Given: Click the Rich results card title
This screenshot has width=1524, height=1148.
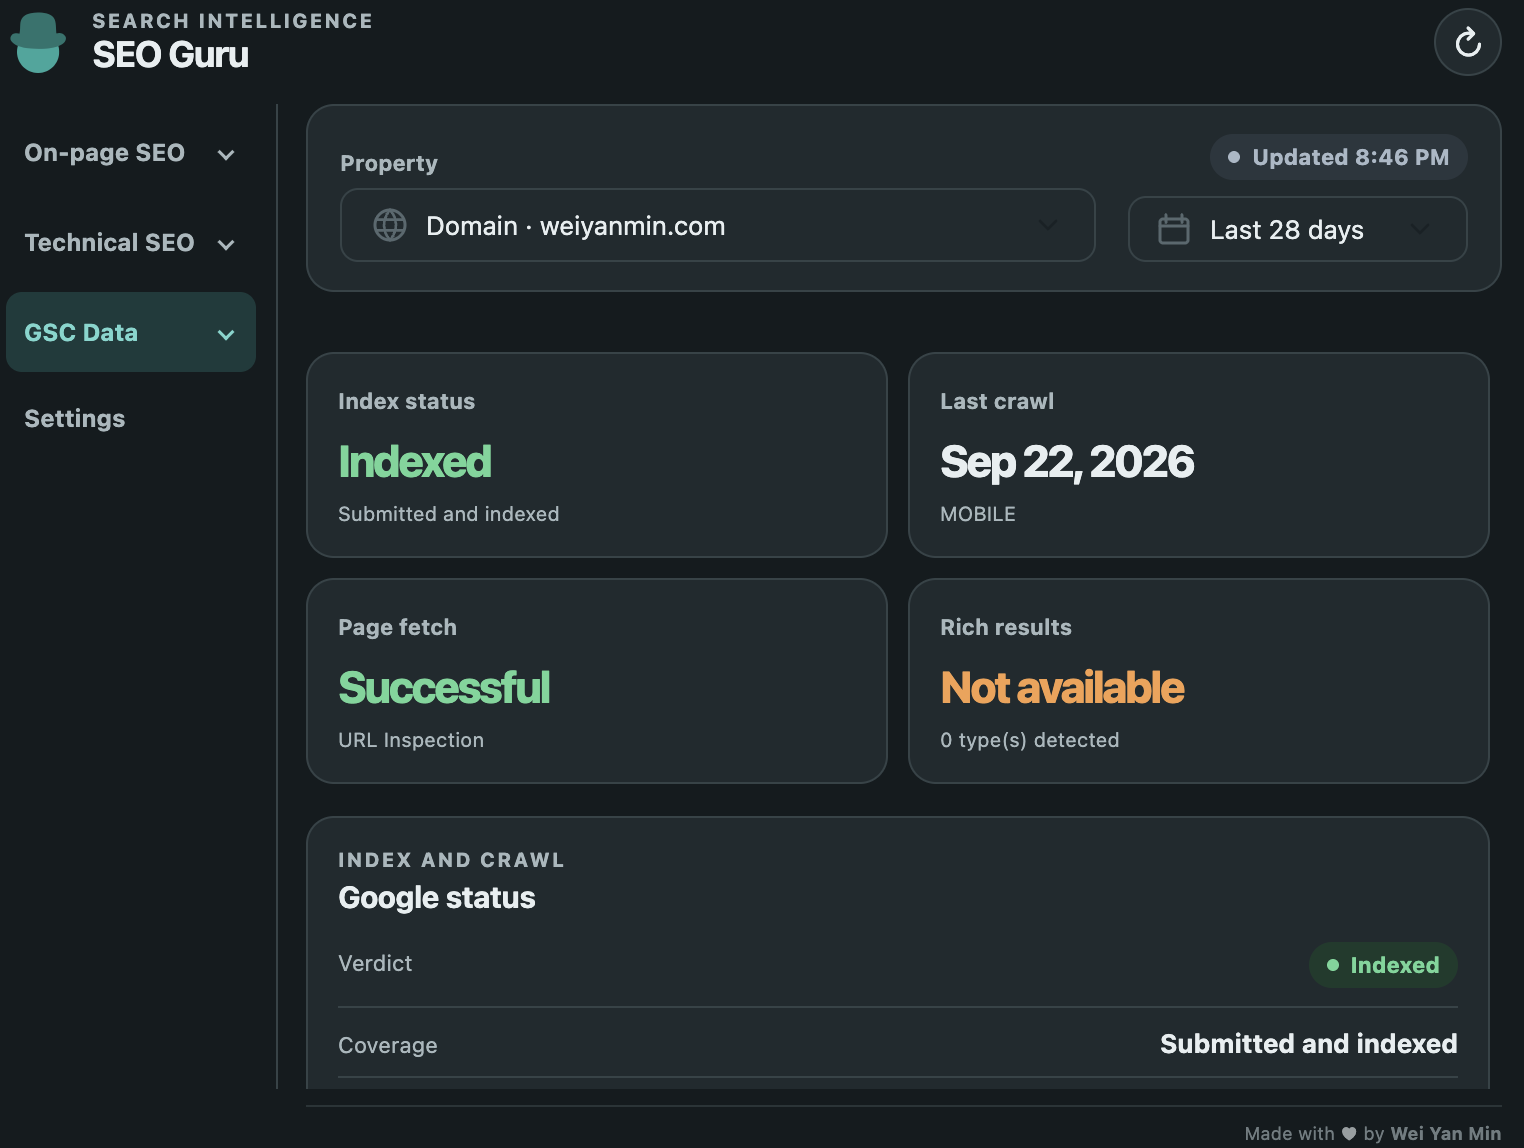Looking at the screenshot, I should pos(1006,627).
